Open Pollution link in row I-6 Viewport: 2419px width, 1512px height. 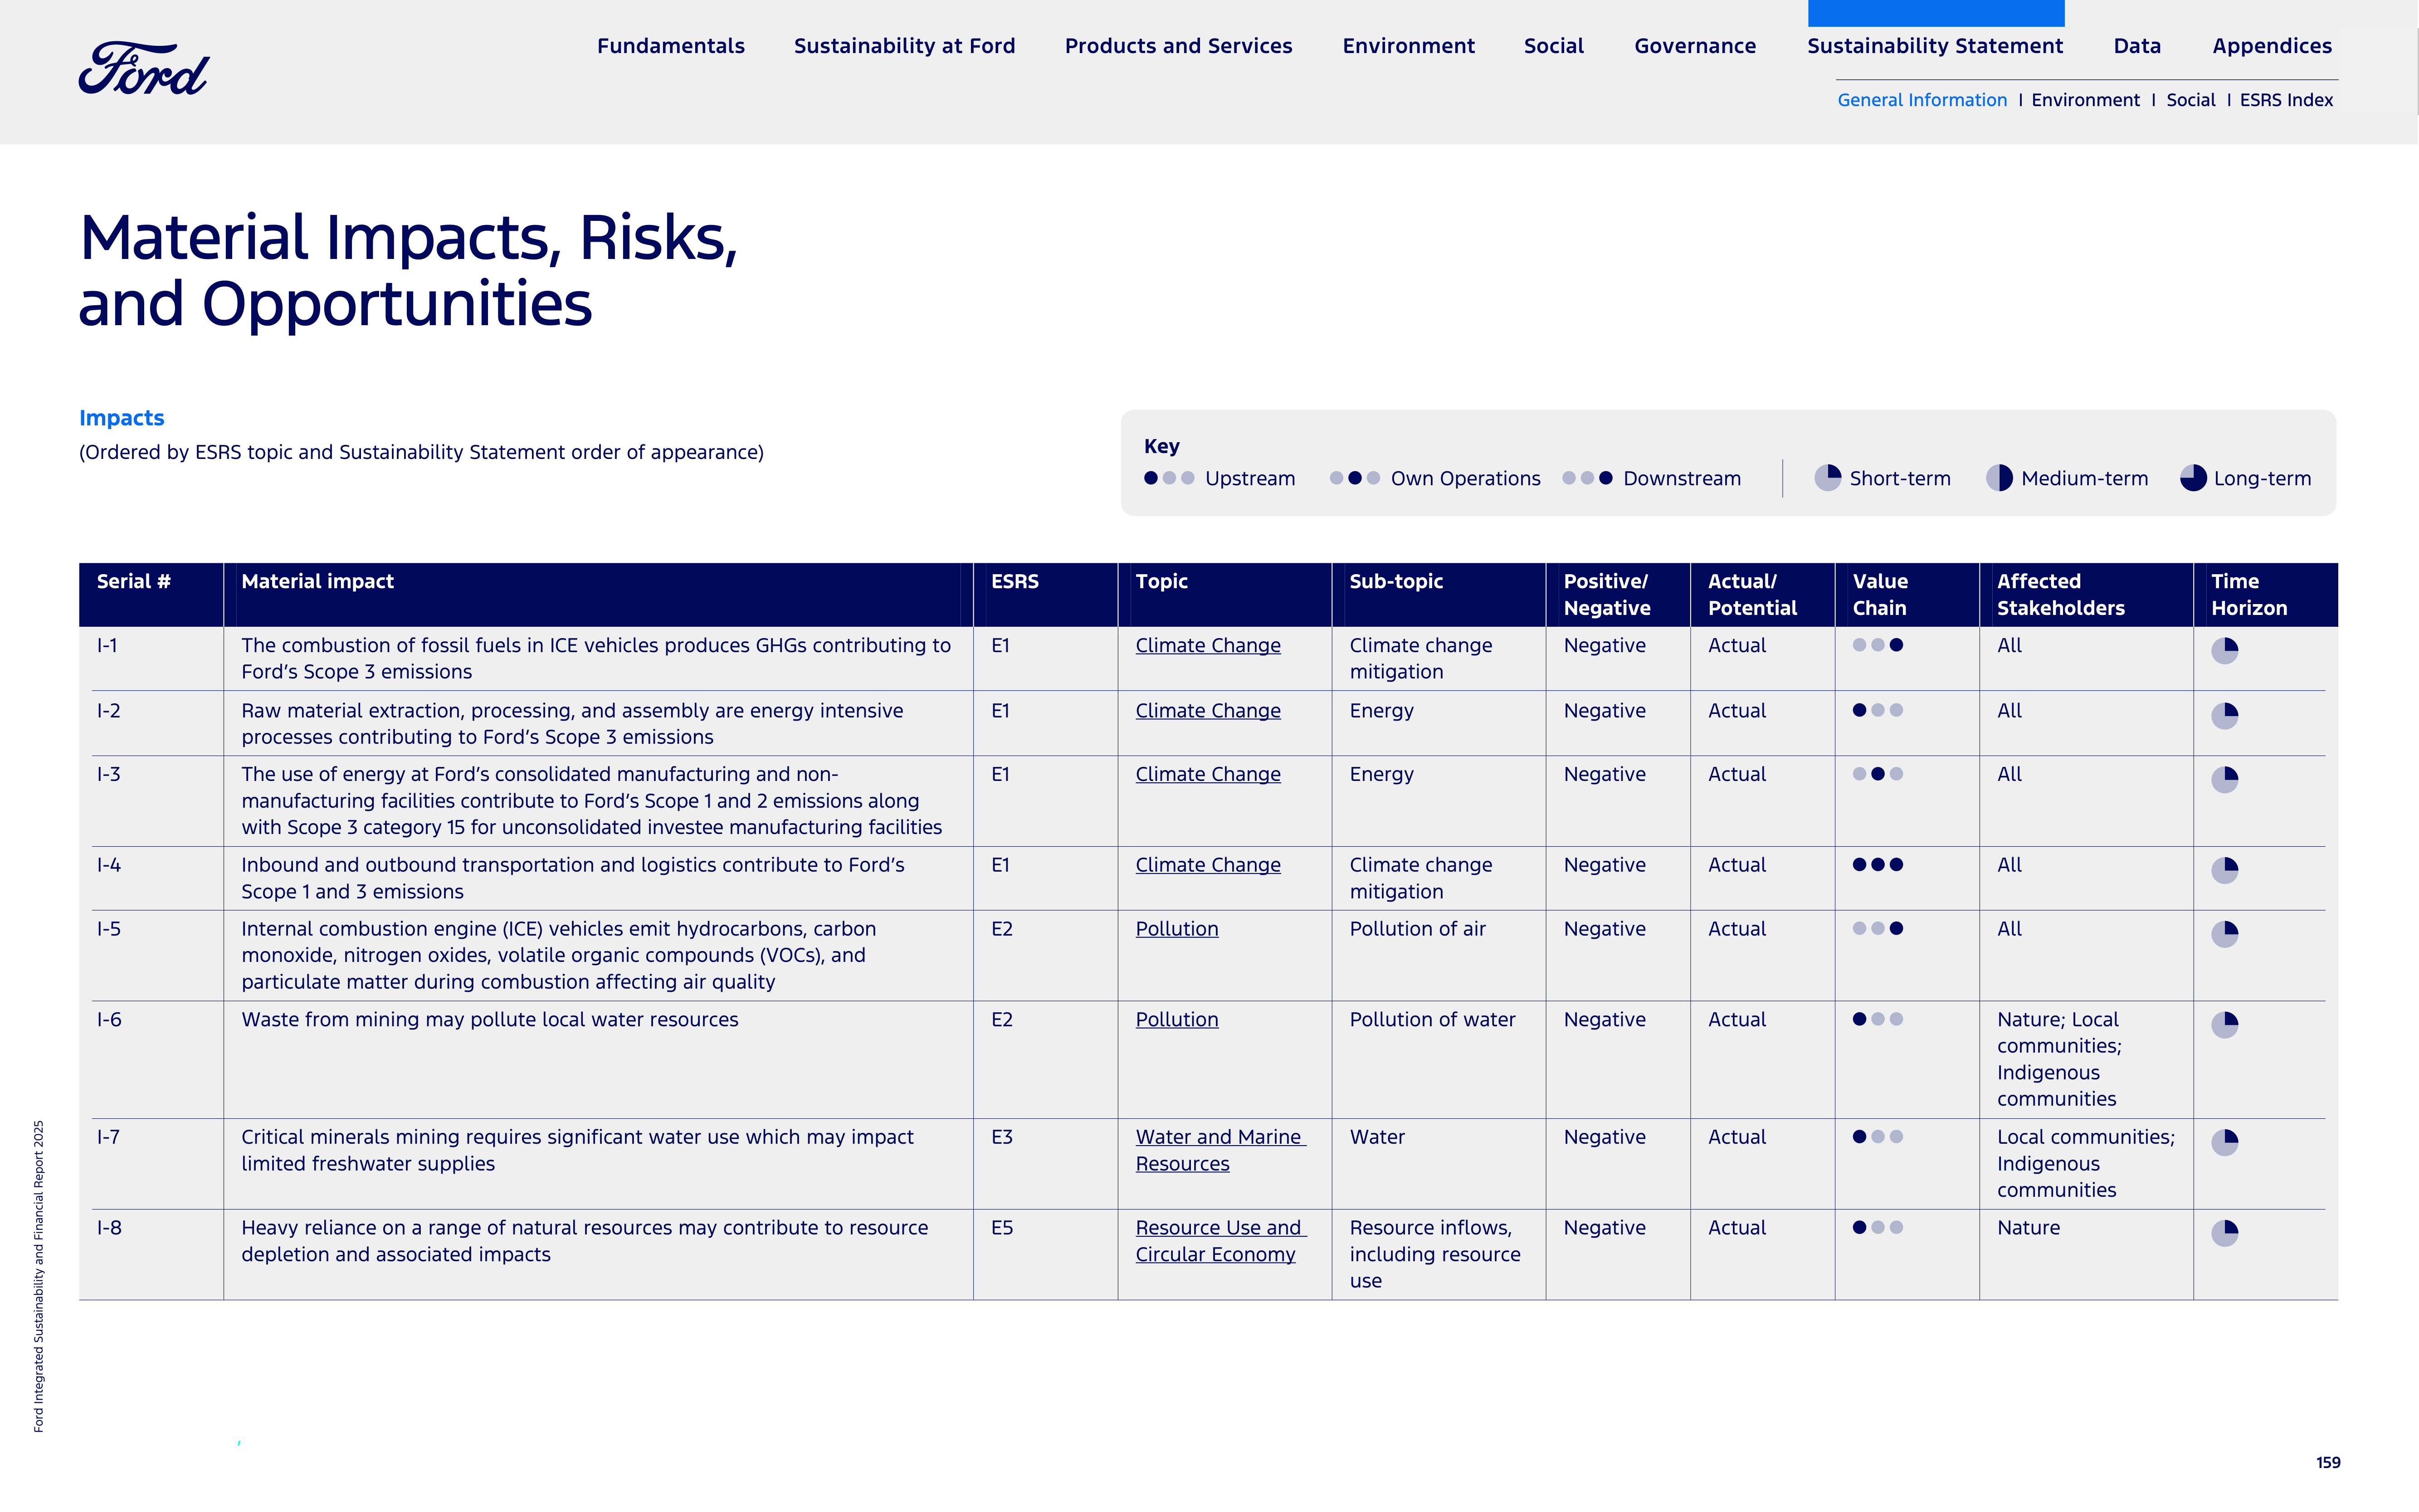[1177, 1020]
